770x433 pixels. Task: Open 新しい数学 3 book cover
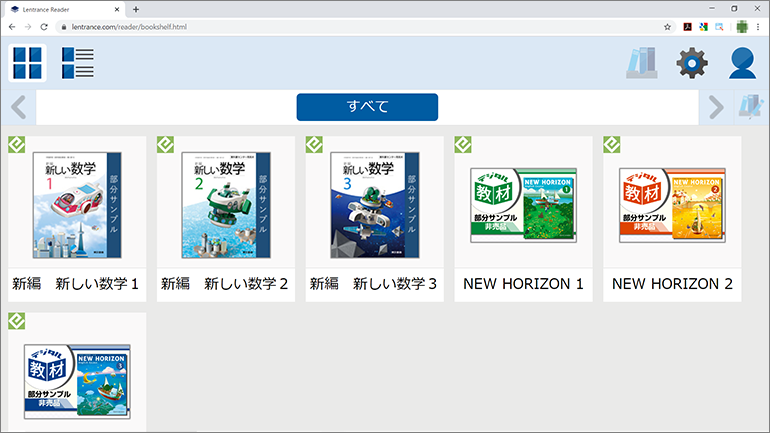(375, 205)
